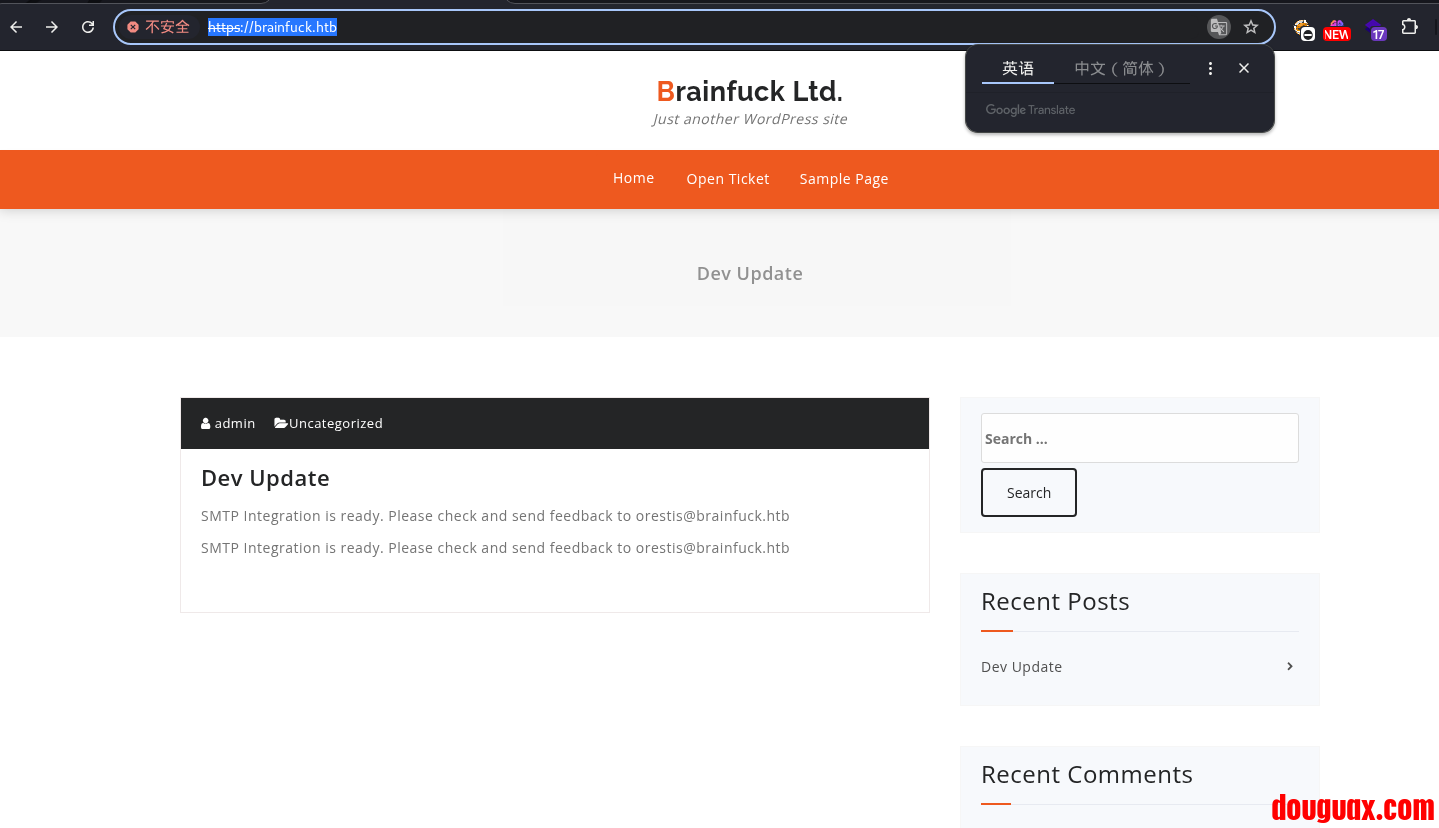Reload the current page
Screen dimensions: 1439x828
pos(88,27)
